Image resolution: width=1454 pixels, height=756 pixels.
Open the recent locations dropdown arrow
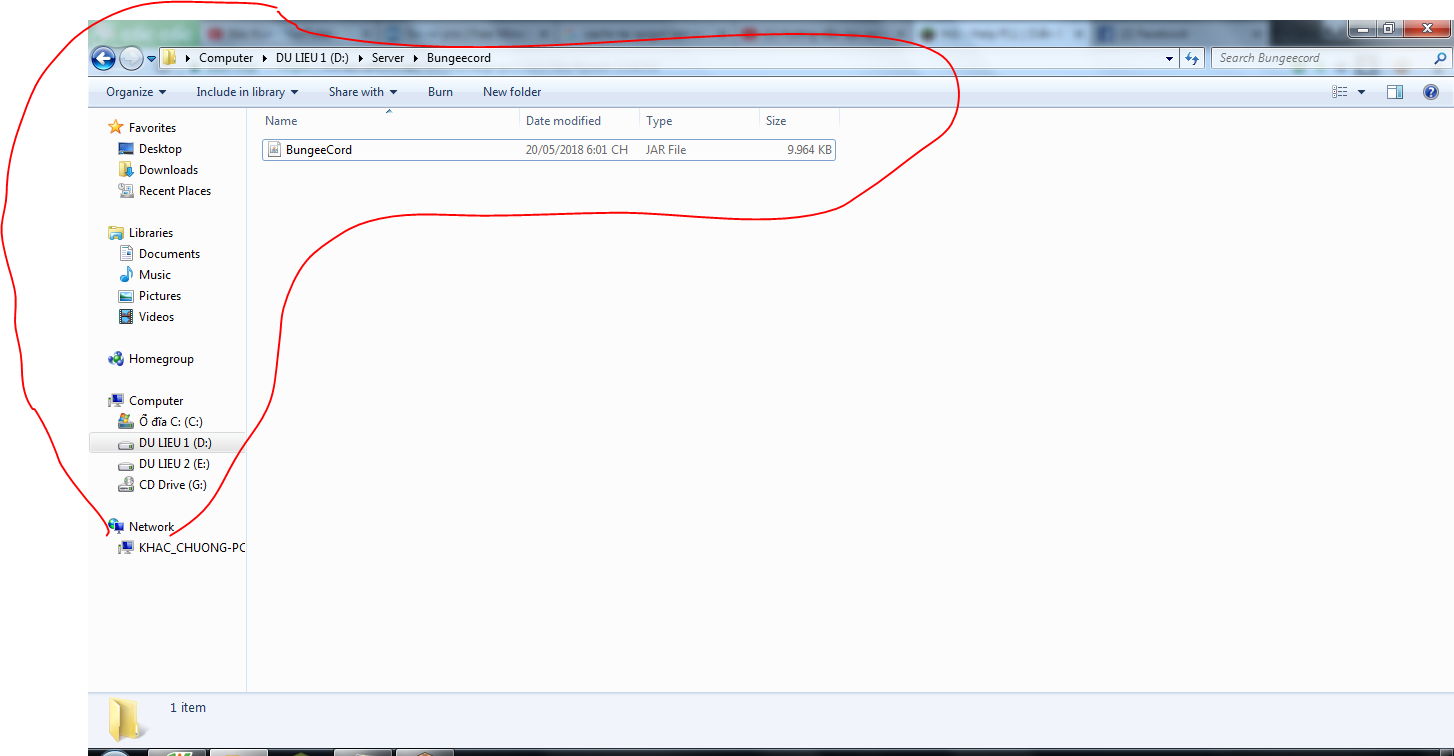[x=152, y=58]
